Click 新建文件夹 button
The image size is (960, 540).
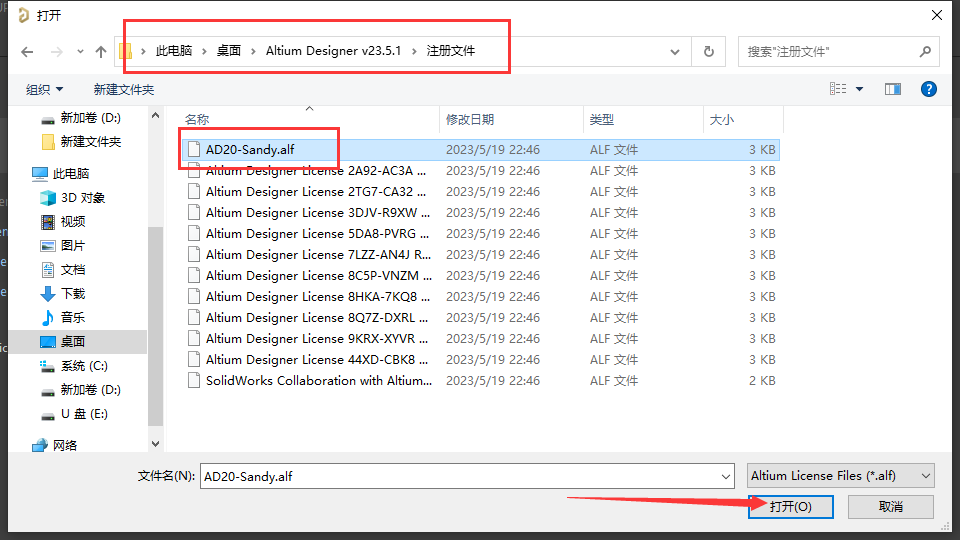(x=124, y=89)
